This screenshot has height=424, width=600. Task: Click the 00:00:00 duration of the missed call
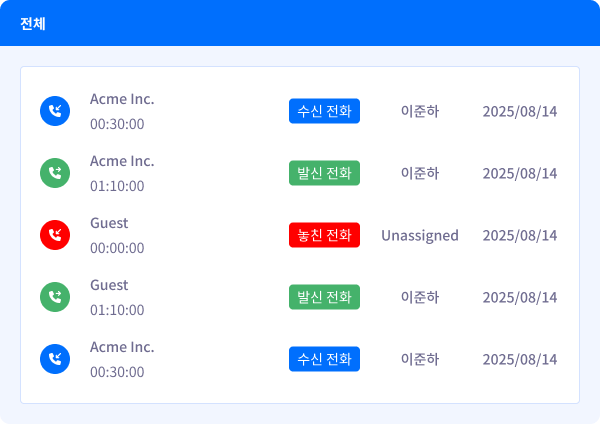[117, 248]
